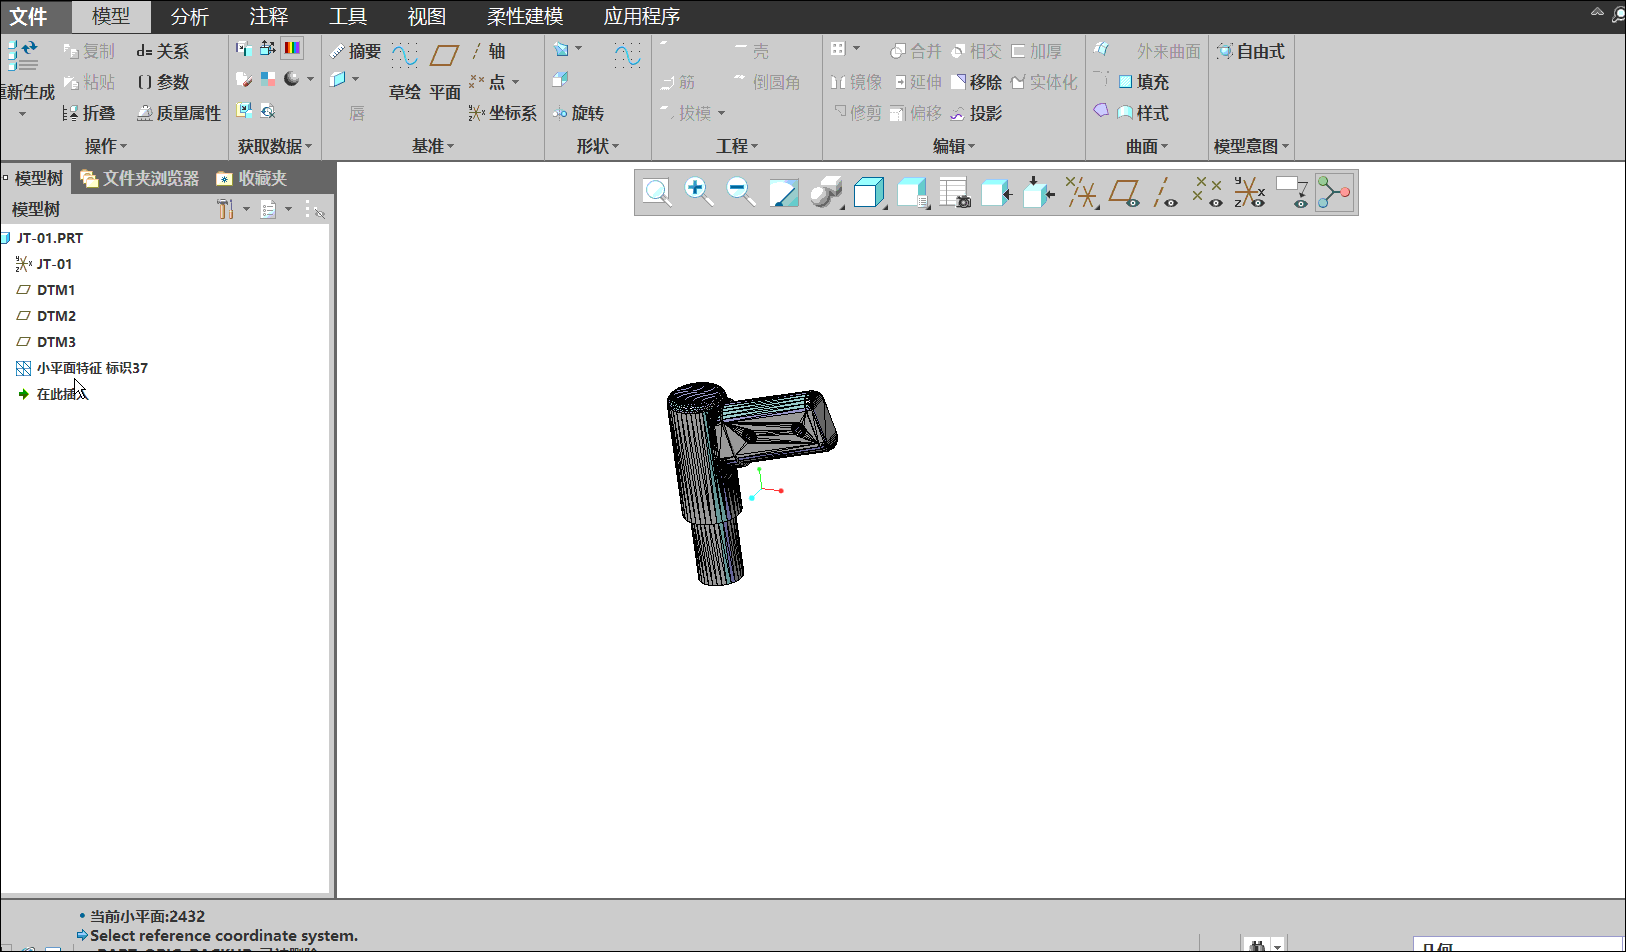Open datum display filters icon
1626x952 pixels.
(x=1081, y=192)
